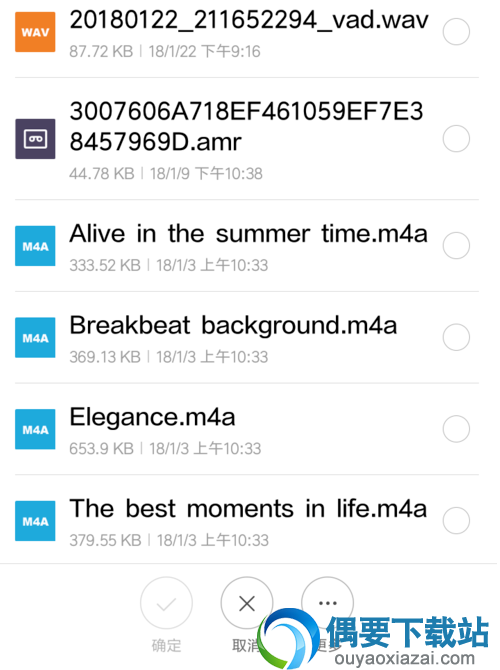This screenshot has height=670, width=500.
Task: Click the 确定 label under the checkmark
Action: click(x=167, y=645)
